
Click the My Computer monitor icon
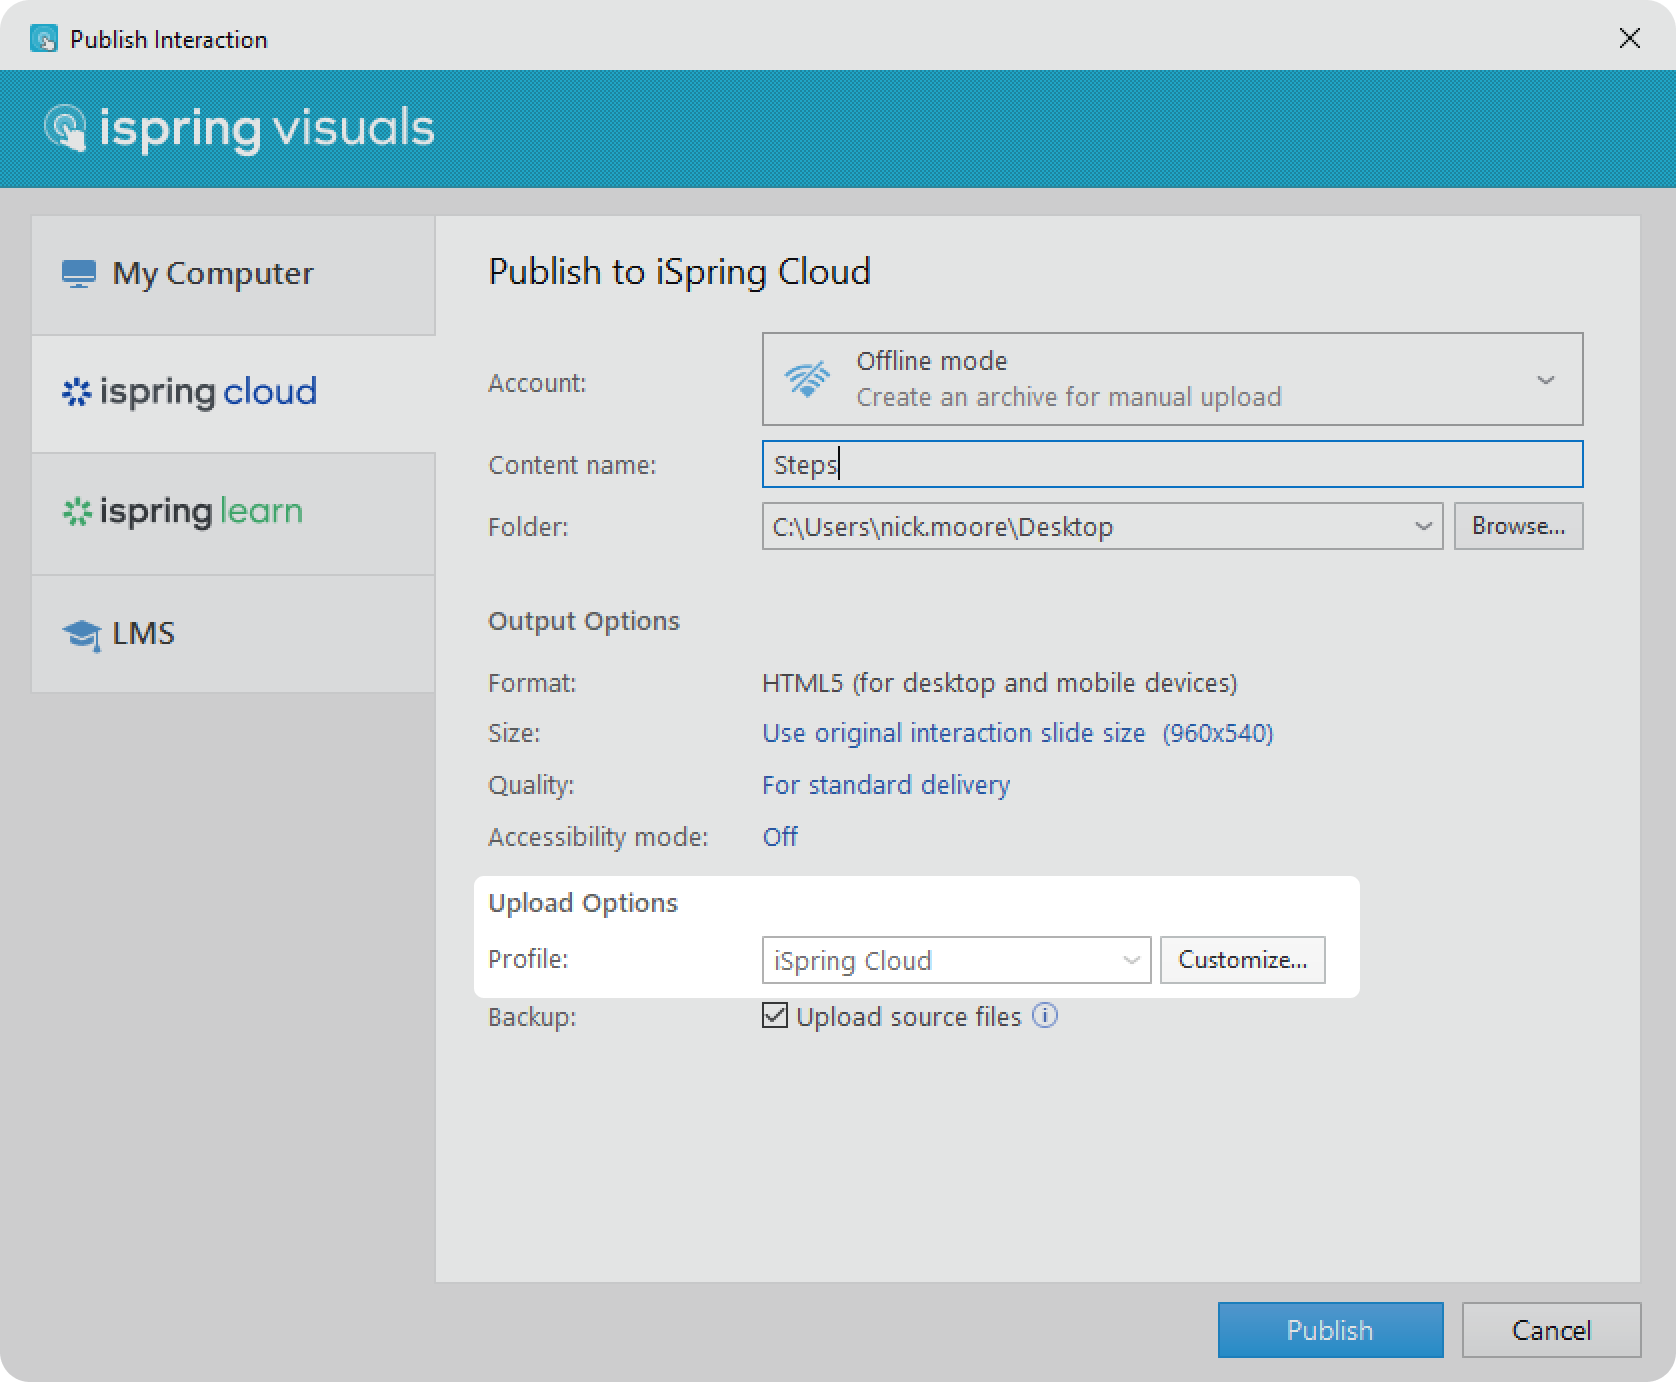coord(79,274)
